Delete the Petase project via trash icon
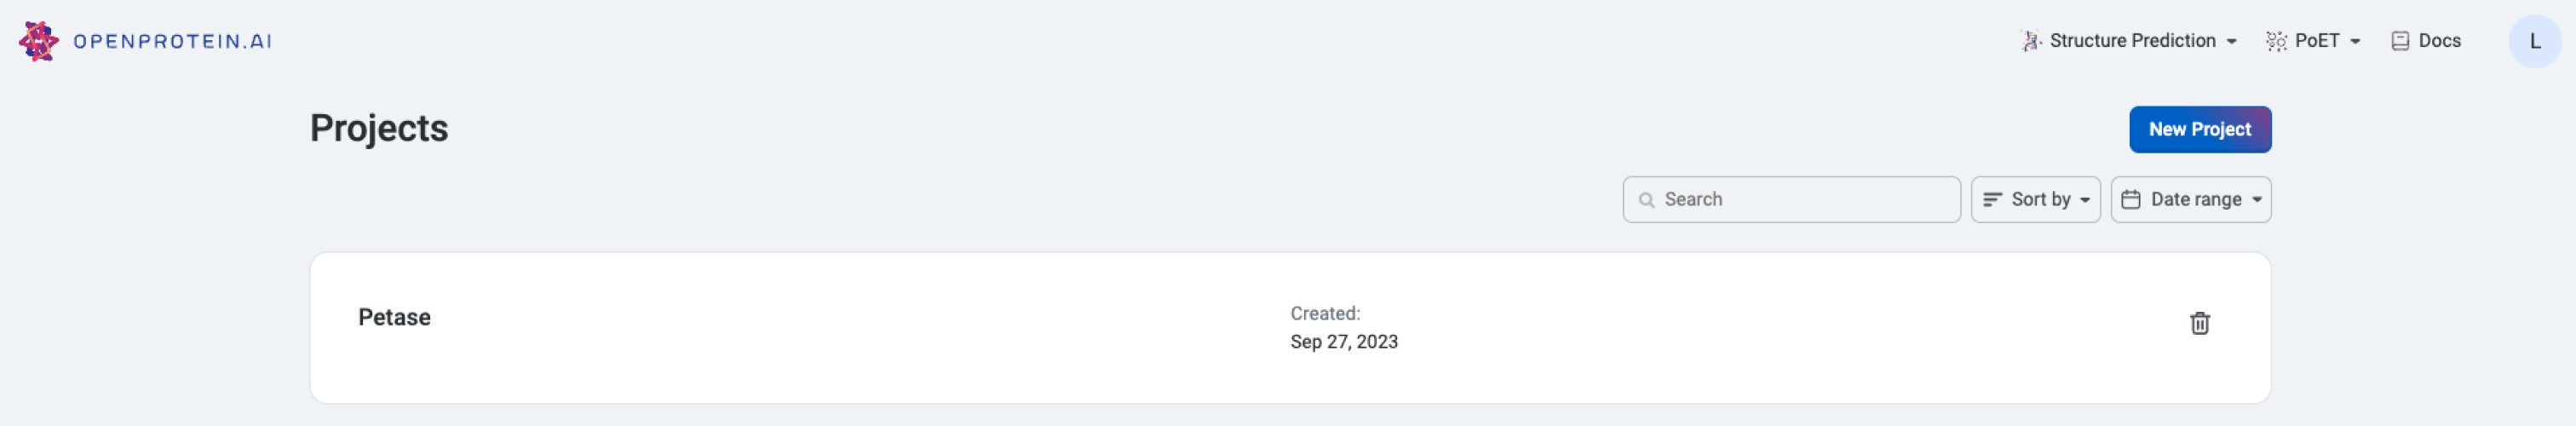Viewport: 2576px width, 426px height. [x=2199, y=323]
